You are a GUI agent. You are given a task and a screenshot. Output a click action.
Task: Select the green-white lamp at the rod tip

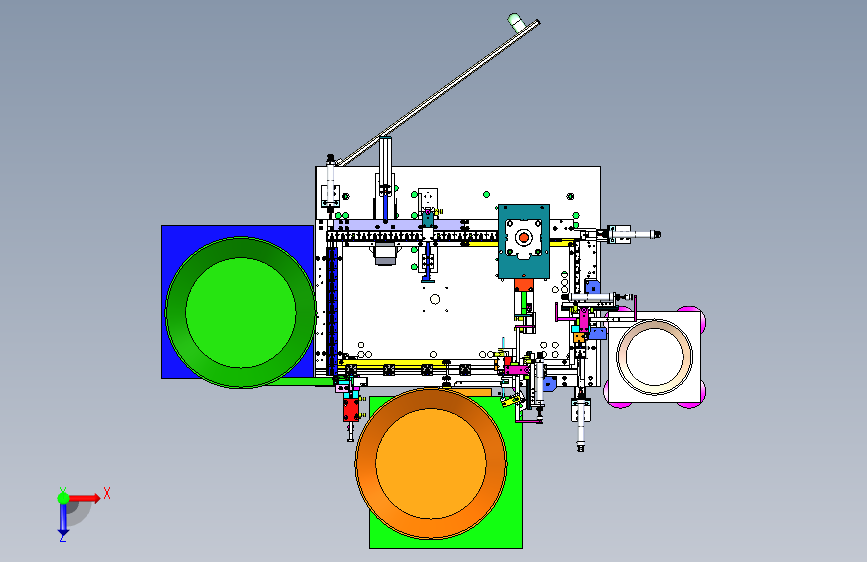[515, 21]
